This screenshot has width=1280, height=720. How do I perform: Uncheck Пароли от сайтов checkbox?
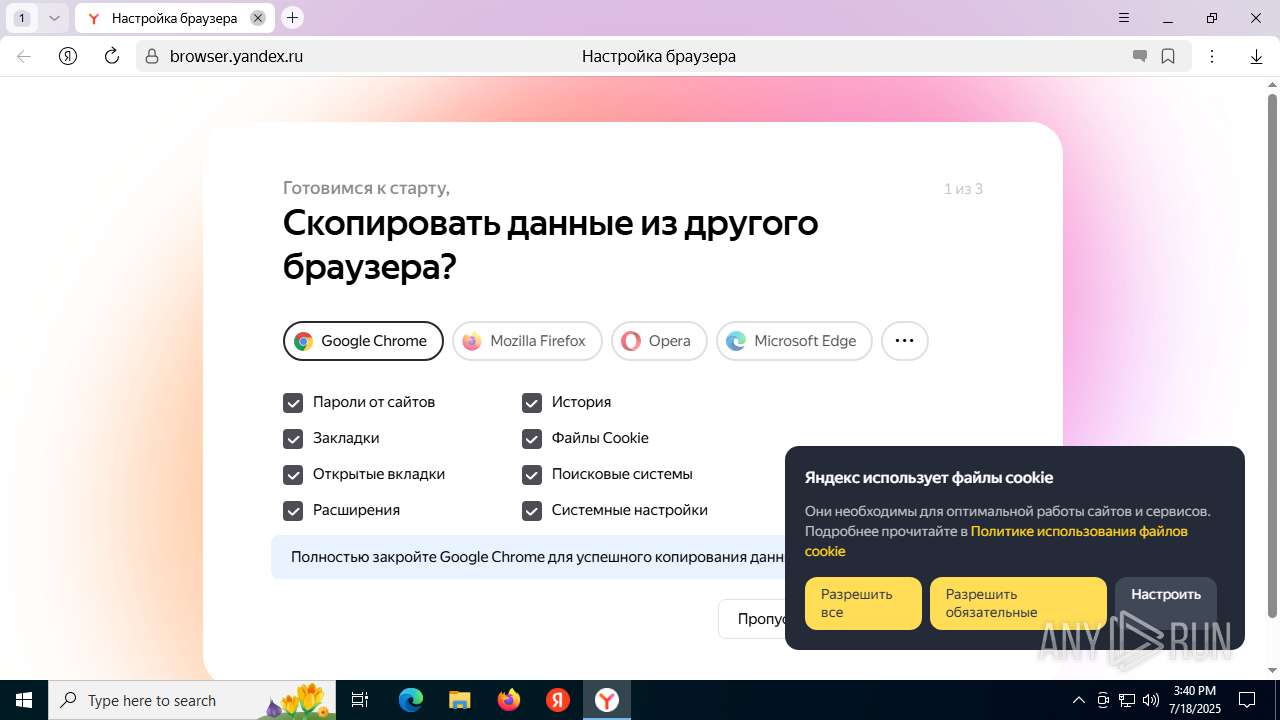(293, 402)
